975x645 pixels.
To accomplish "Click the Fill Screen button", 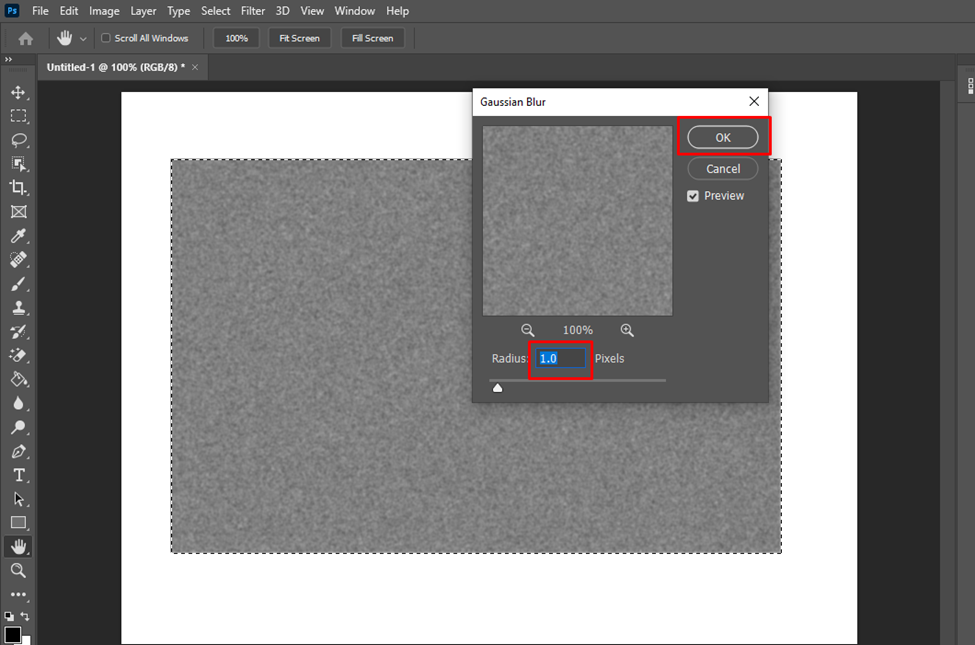I will [372, 38].
